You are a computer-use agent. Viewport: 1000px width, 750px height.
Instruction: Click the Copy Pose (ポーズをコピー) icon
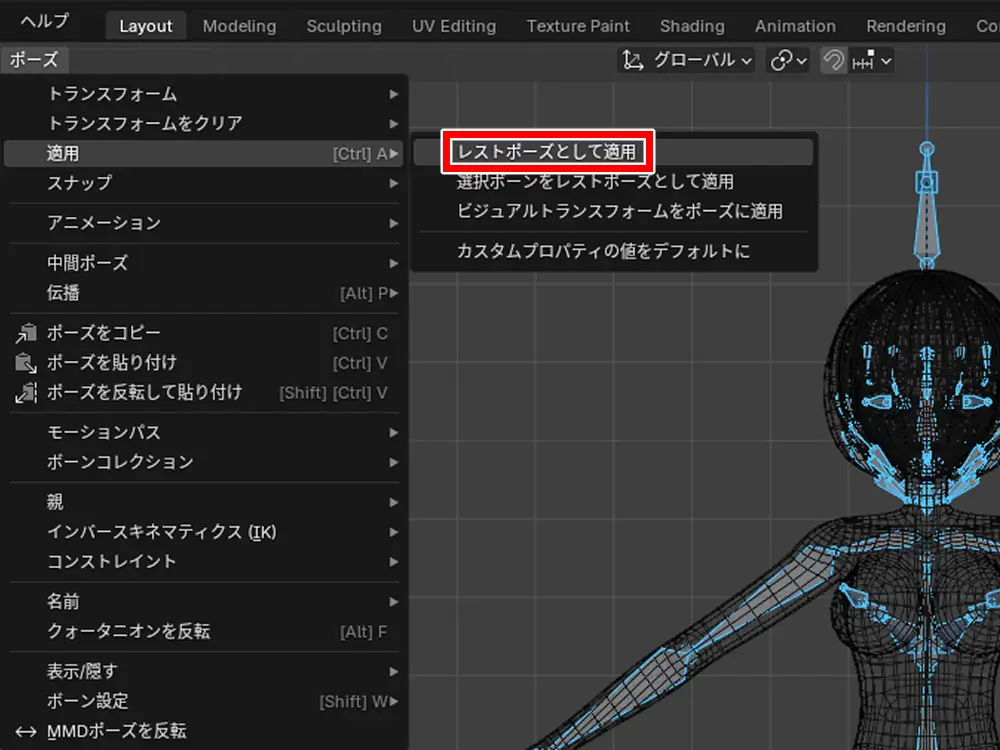26,333
